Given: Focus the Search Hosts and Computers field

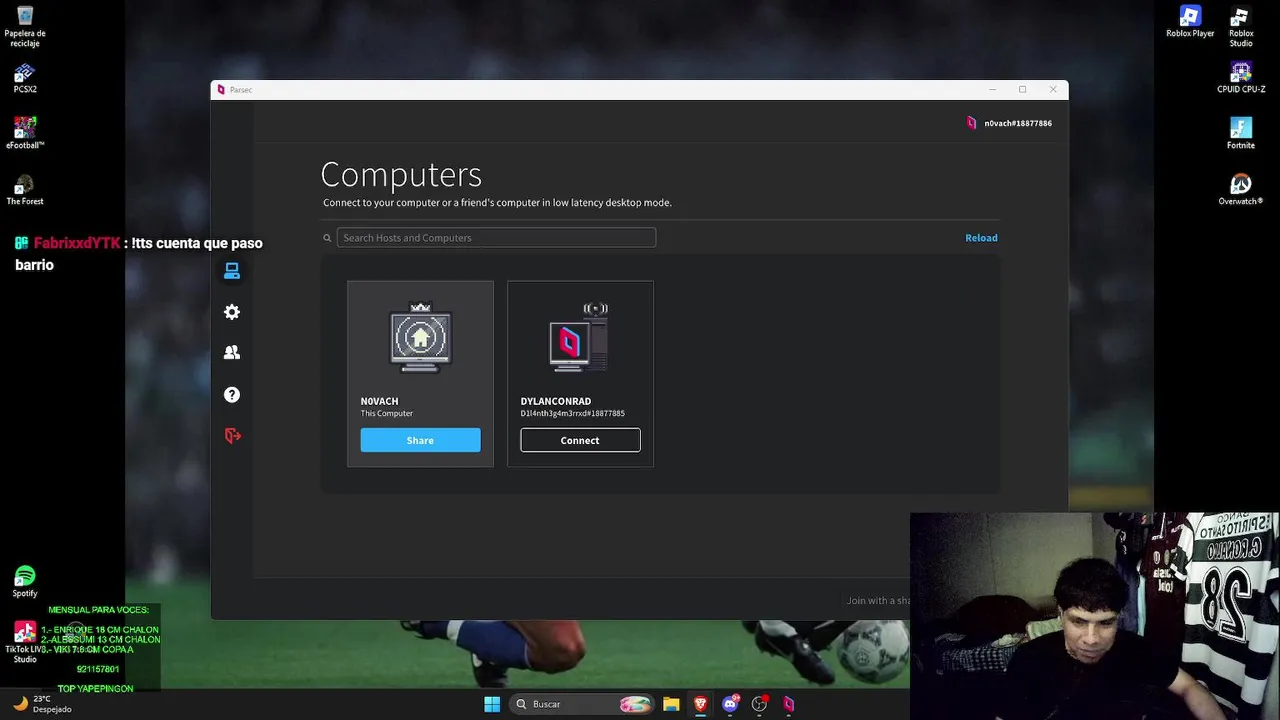Looking at the screenshot, I should tap(496, 238).
